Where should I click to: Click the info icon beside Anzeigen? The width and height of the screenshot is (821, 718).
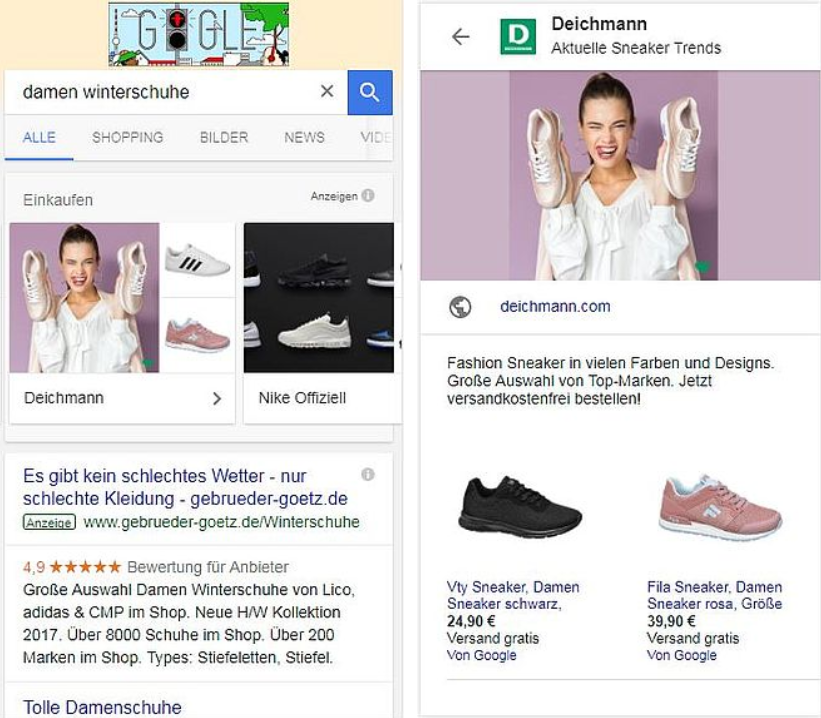tap(368, 195)
